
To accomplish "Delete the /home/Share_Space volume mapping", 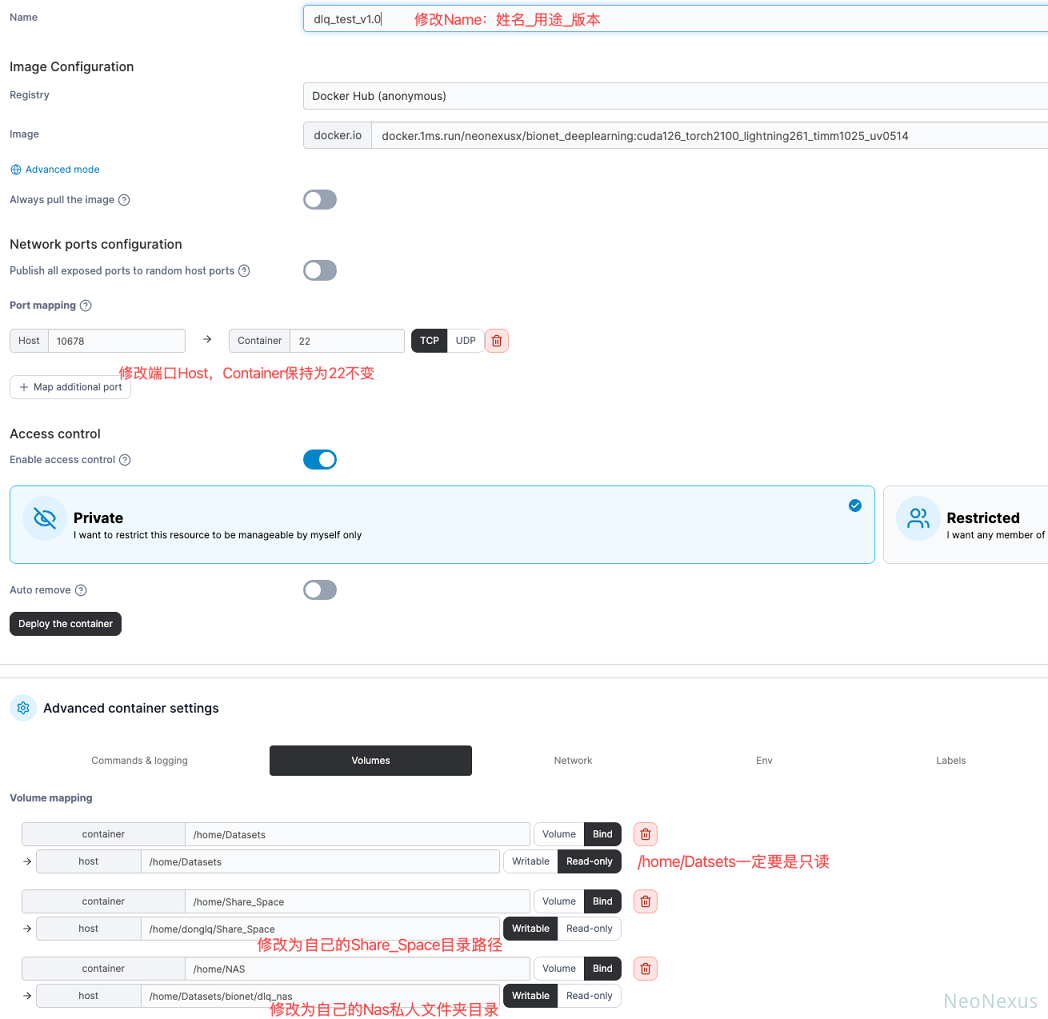I will click(645, 901).
